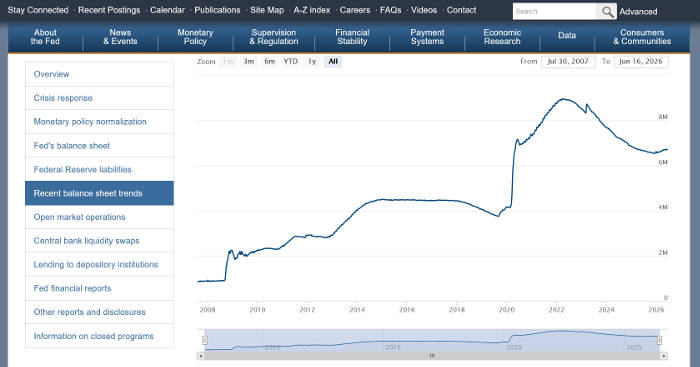Open Payment Systems menu
The height and width of the screenshot is (367, 700).
tap(427, 37)
